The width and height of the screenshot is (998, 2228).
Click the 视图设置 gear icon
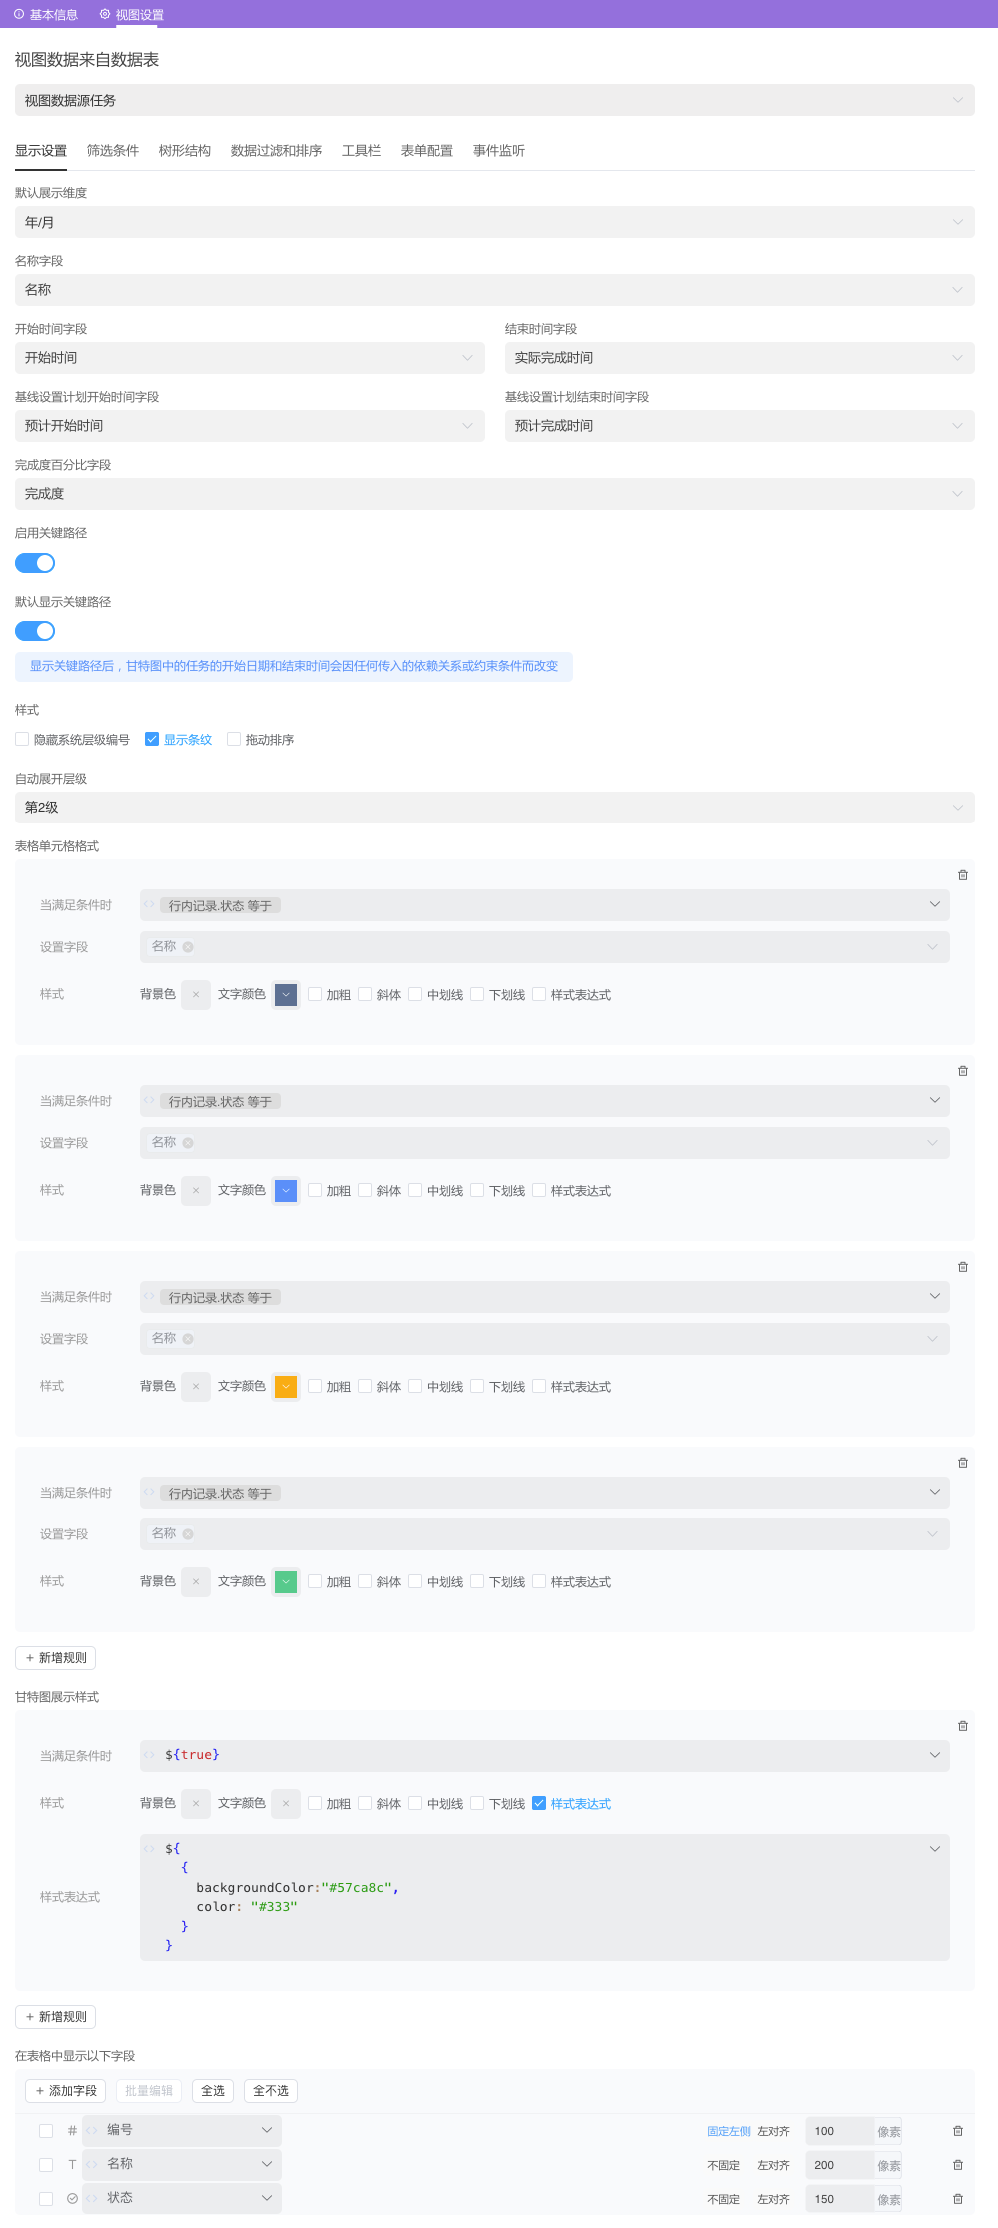105,14
